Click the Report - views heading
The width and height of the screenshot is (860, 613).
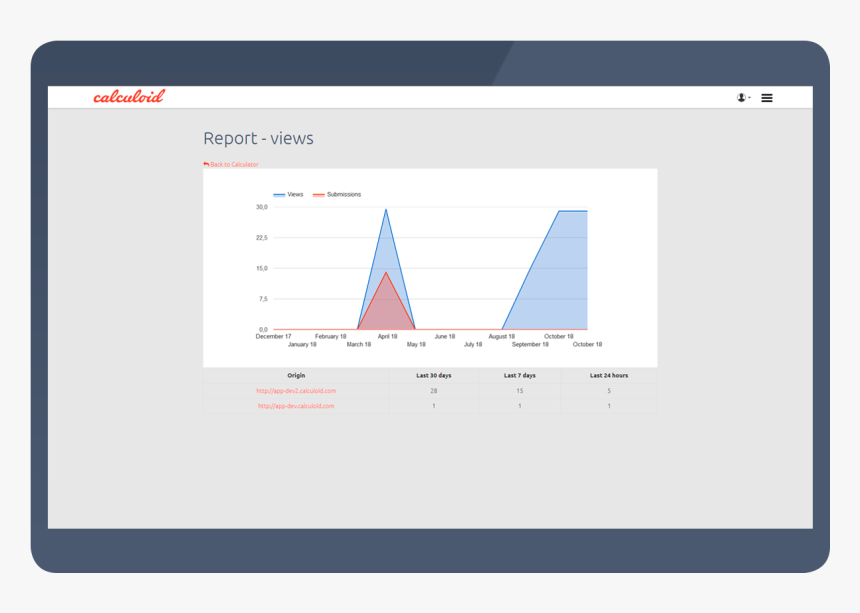(258, 138)
